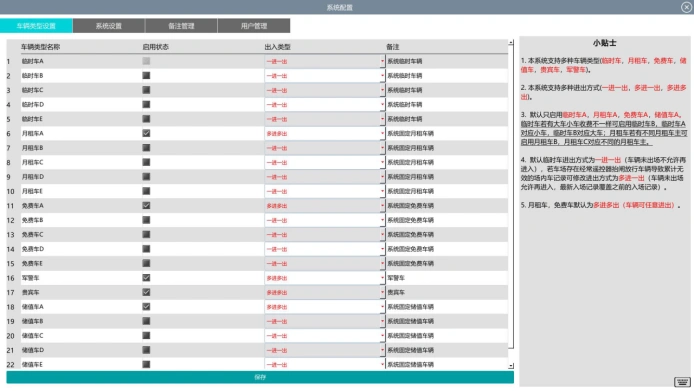This screenshot has width=694, height=391.
Task: Click the 小贴士 panel heading
Action: [x=604, y=43]
